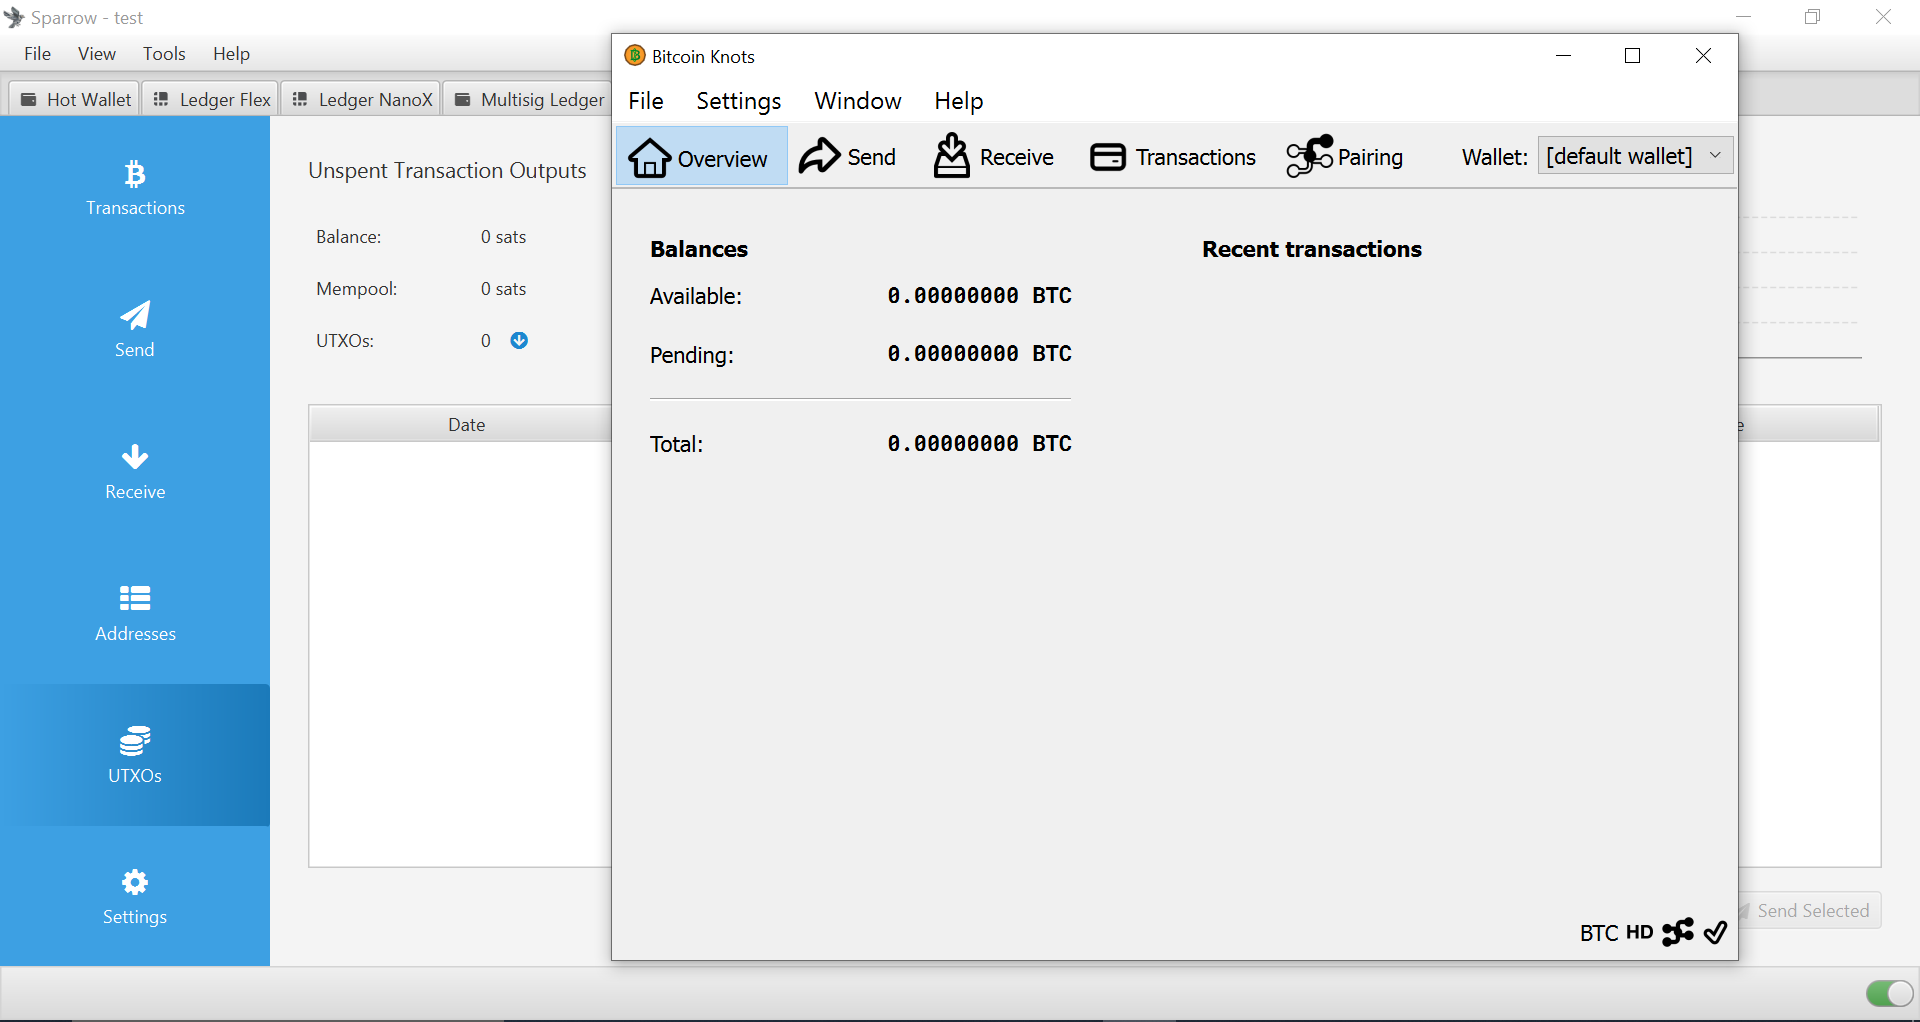
Task: Open Sparrow File menu
Action: tap(38, 54)
